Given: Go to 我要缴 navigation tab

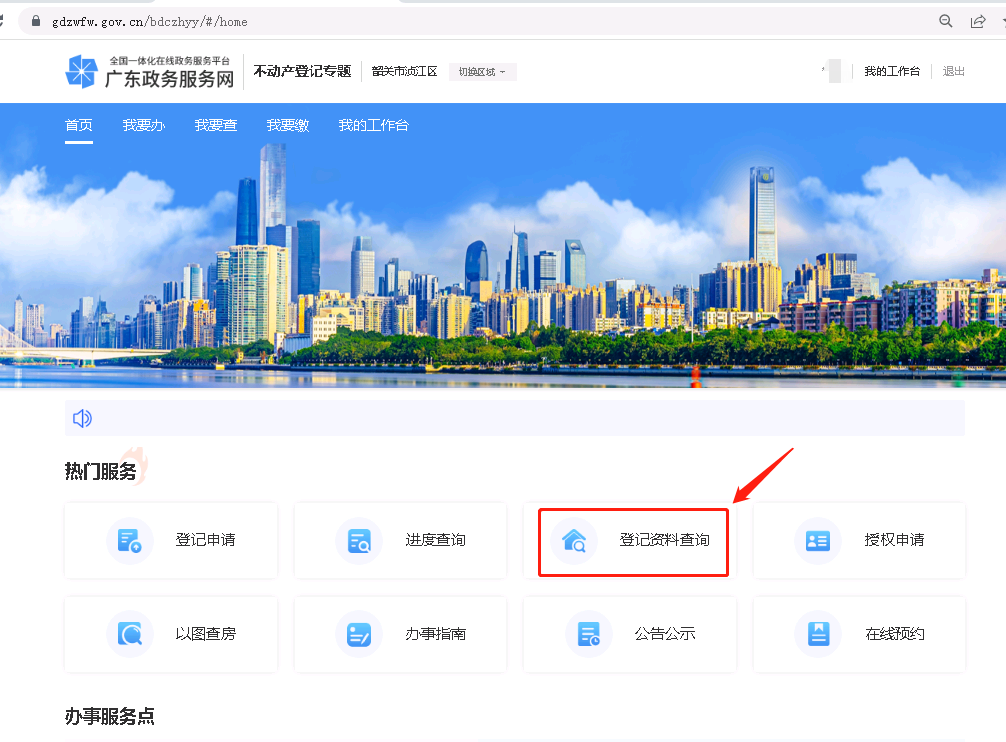Looking at the screenshot, I should pos(287,125).
